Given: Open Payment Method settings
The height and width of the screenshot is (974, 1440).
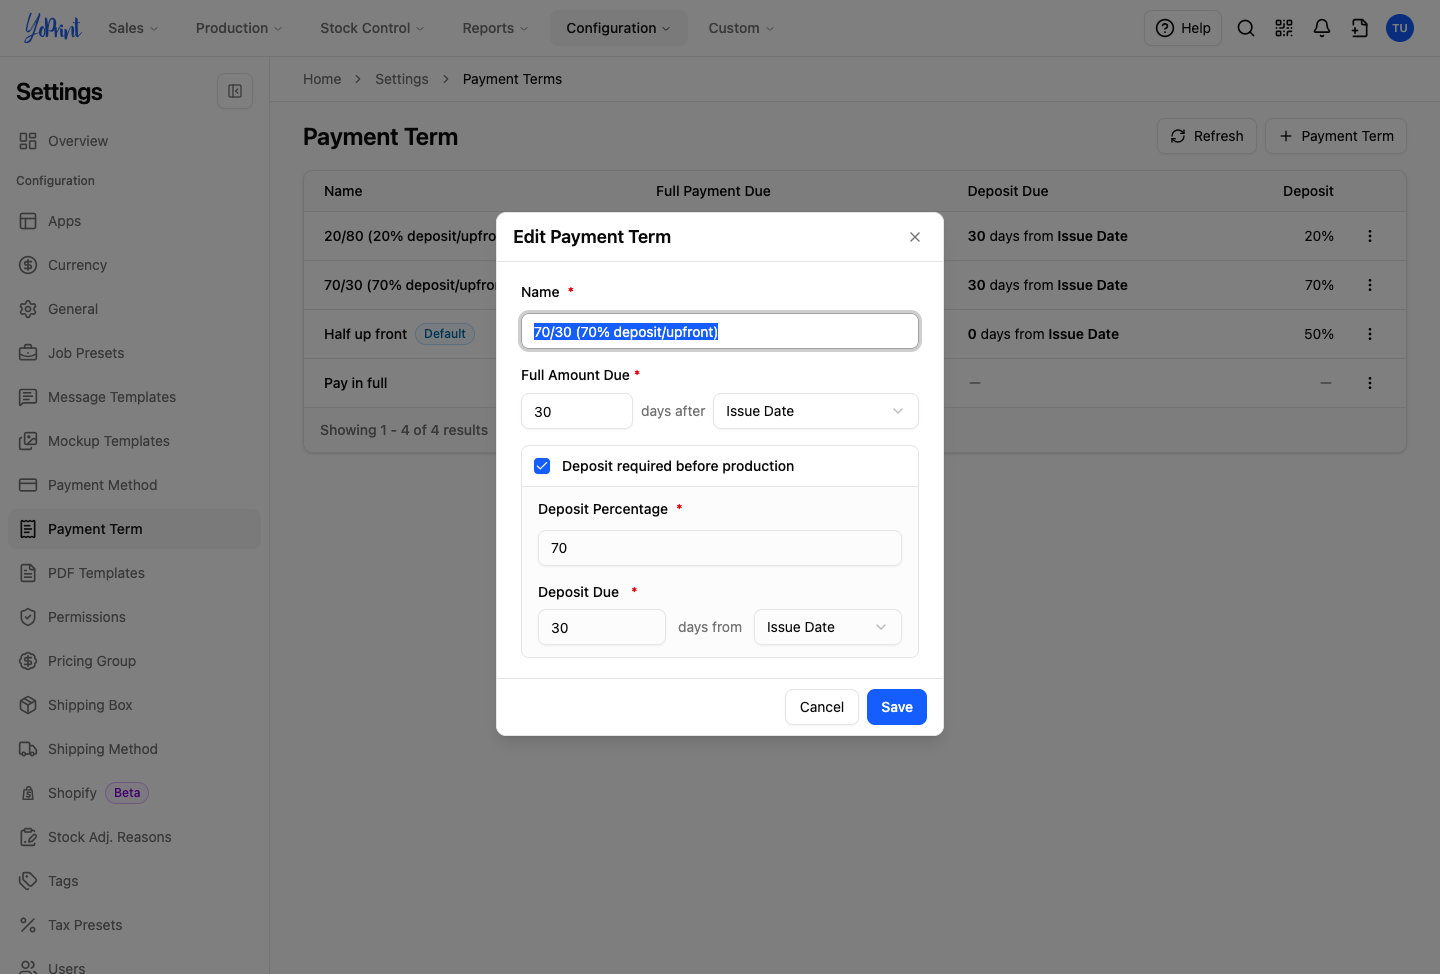Looking at the screenshot, I should [x=134, y=485].
